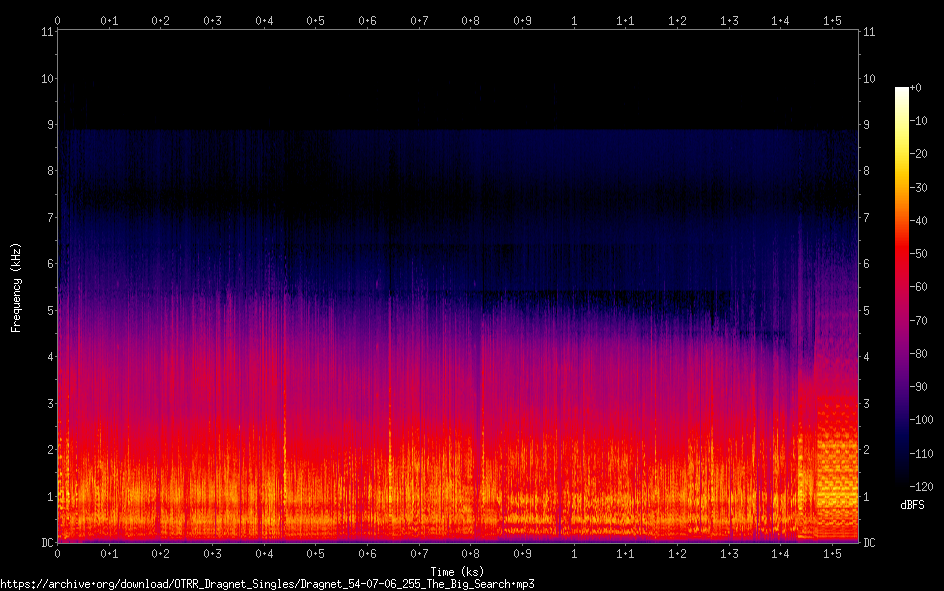Click the top of the color scale bar

click(x=902, y=91)
